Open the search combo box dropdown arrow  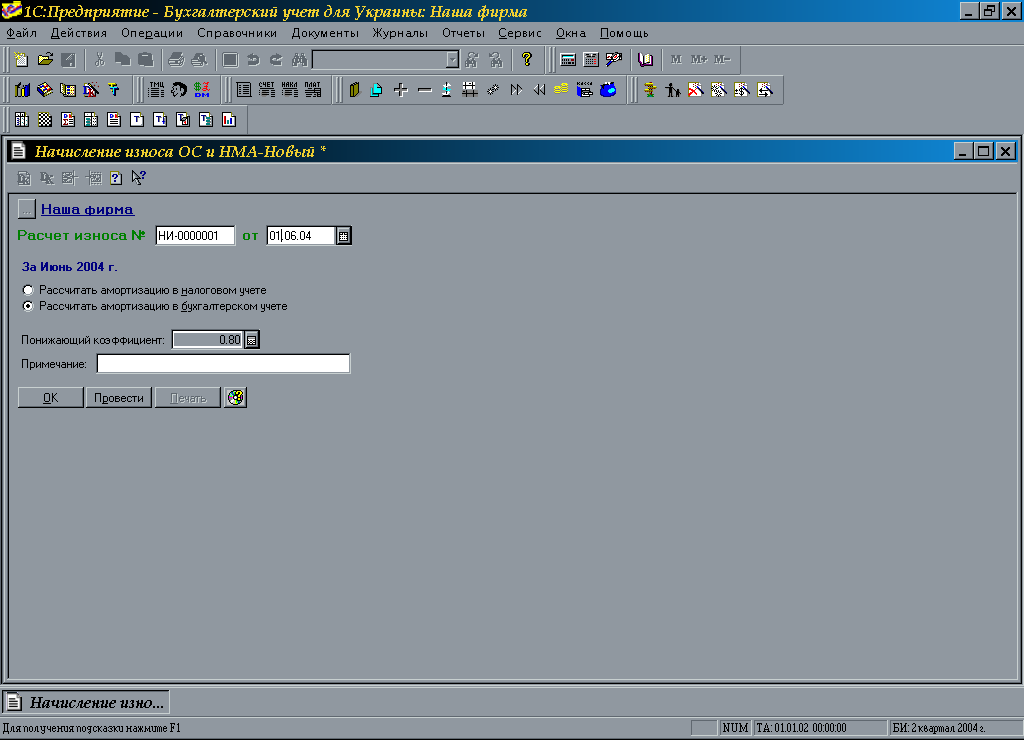(x=453, y=59)
